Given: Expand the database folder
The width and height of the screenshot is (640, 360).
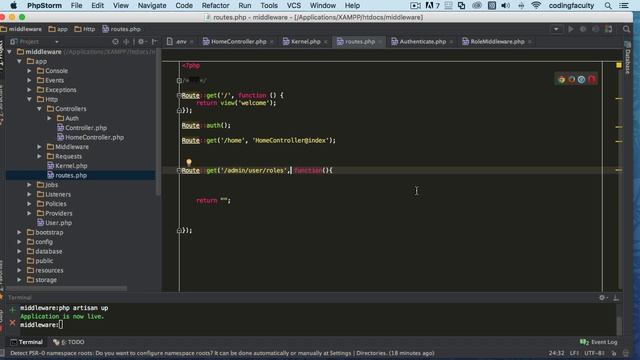Looking at the screenshot, I should 19,251.
